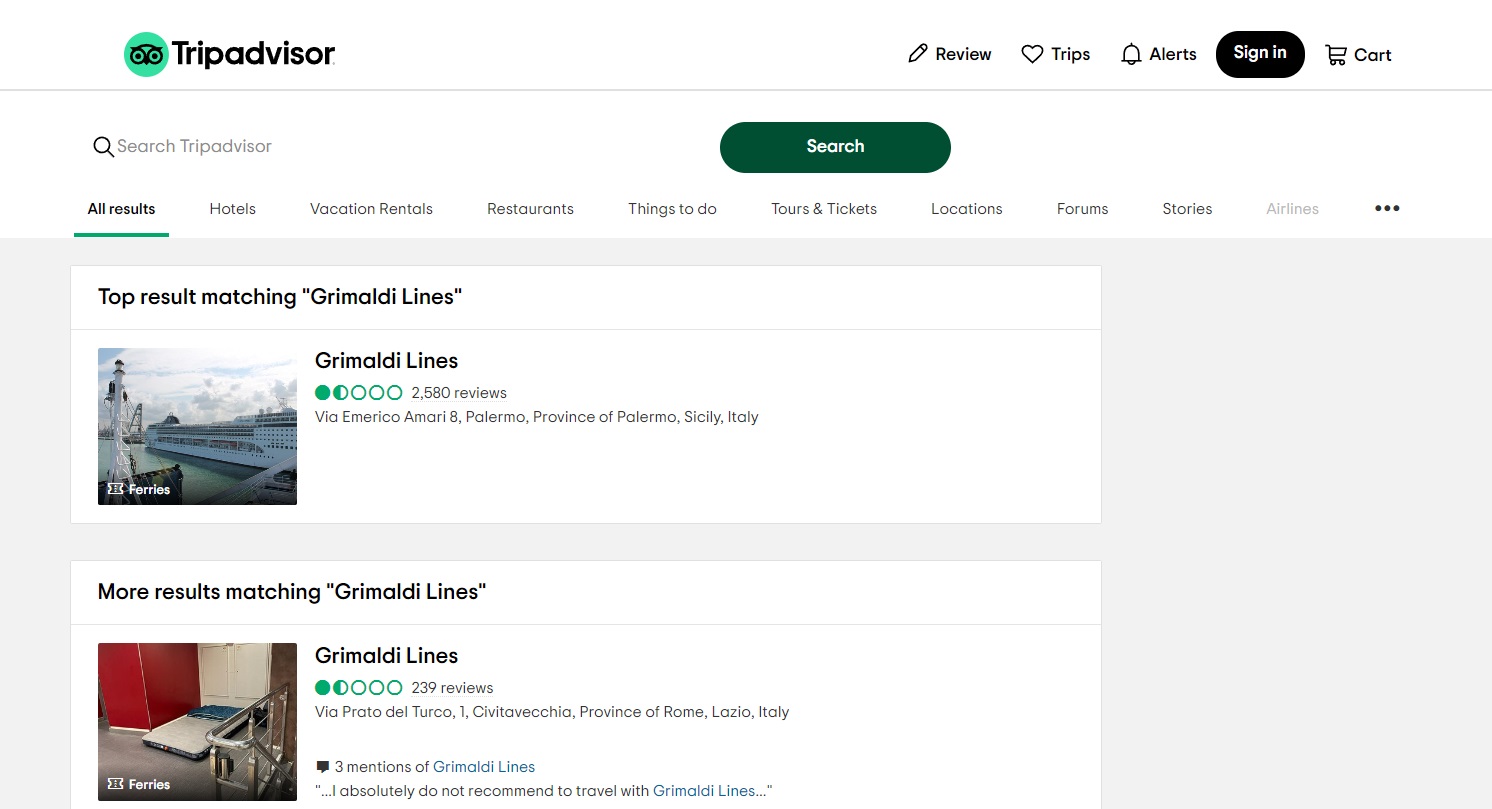Switch to the Tours & Tickets tab
1492x809 pixels.
point(824,209)
